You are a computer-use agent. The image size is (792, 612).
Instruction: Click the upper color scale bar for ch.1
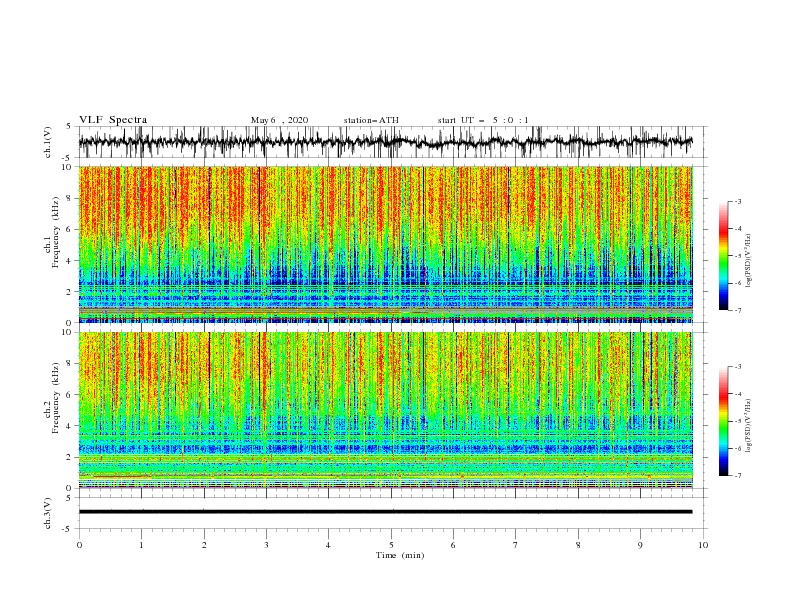(x=723, y=256)
